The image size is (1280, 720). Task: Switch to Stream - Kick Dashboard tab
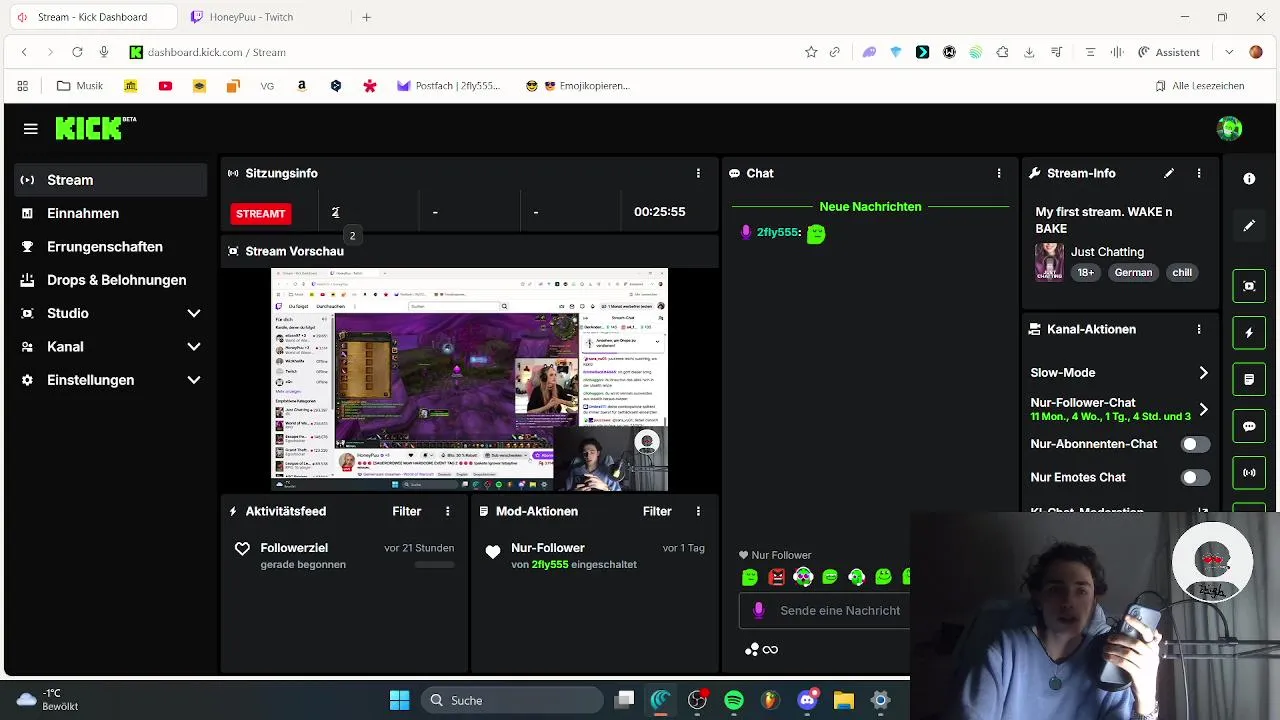click(92, 17)
